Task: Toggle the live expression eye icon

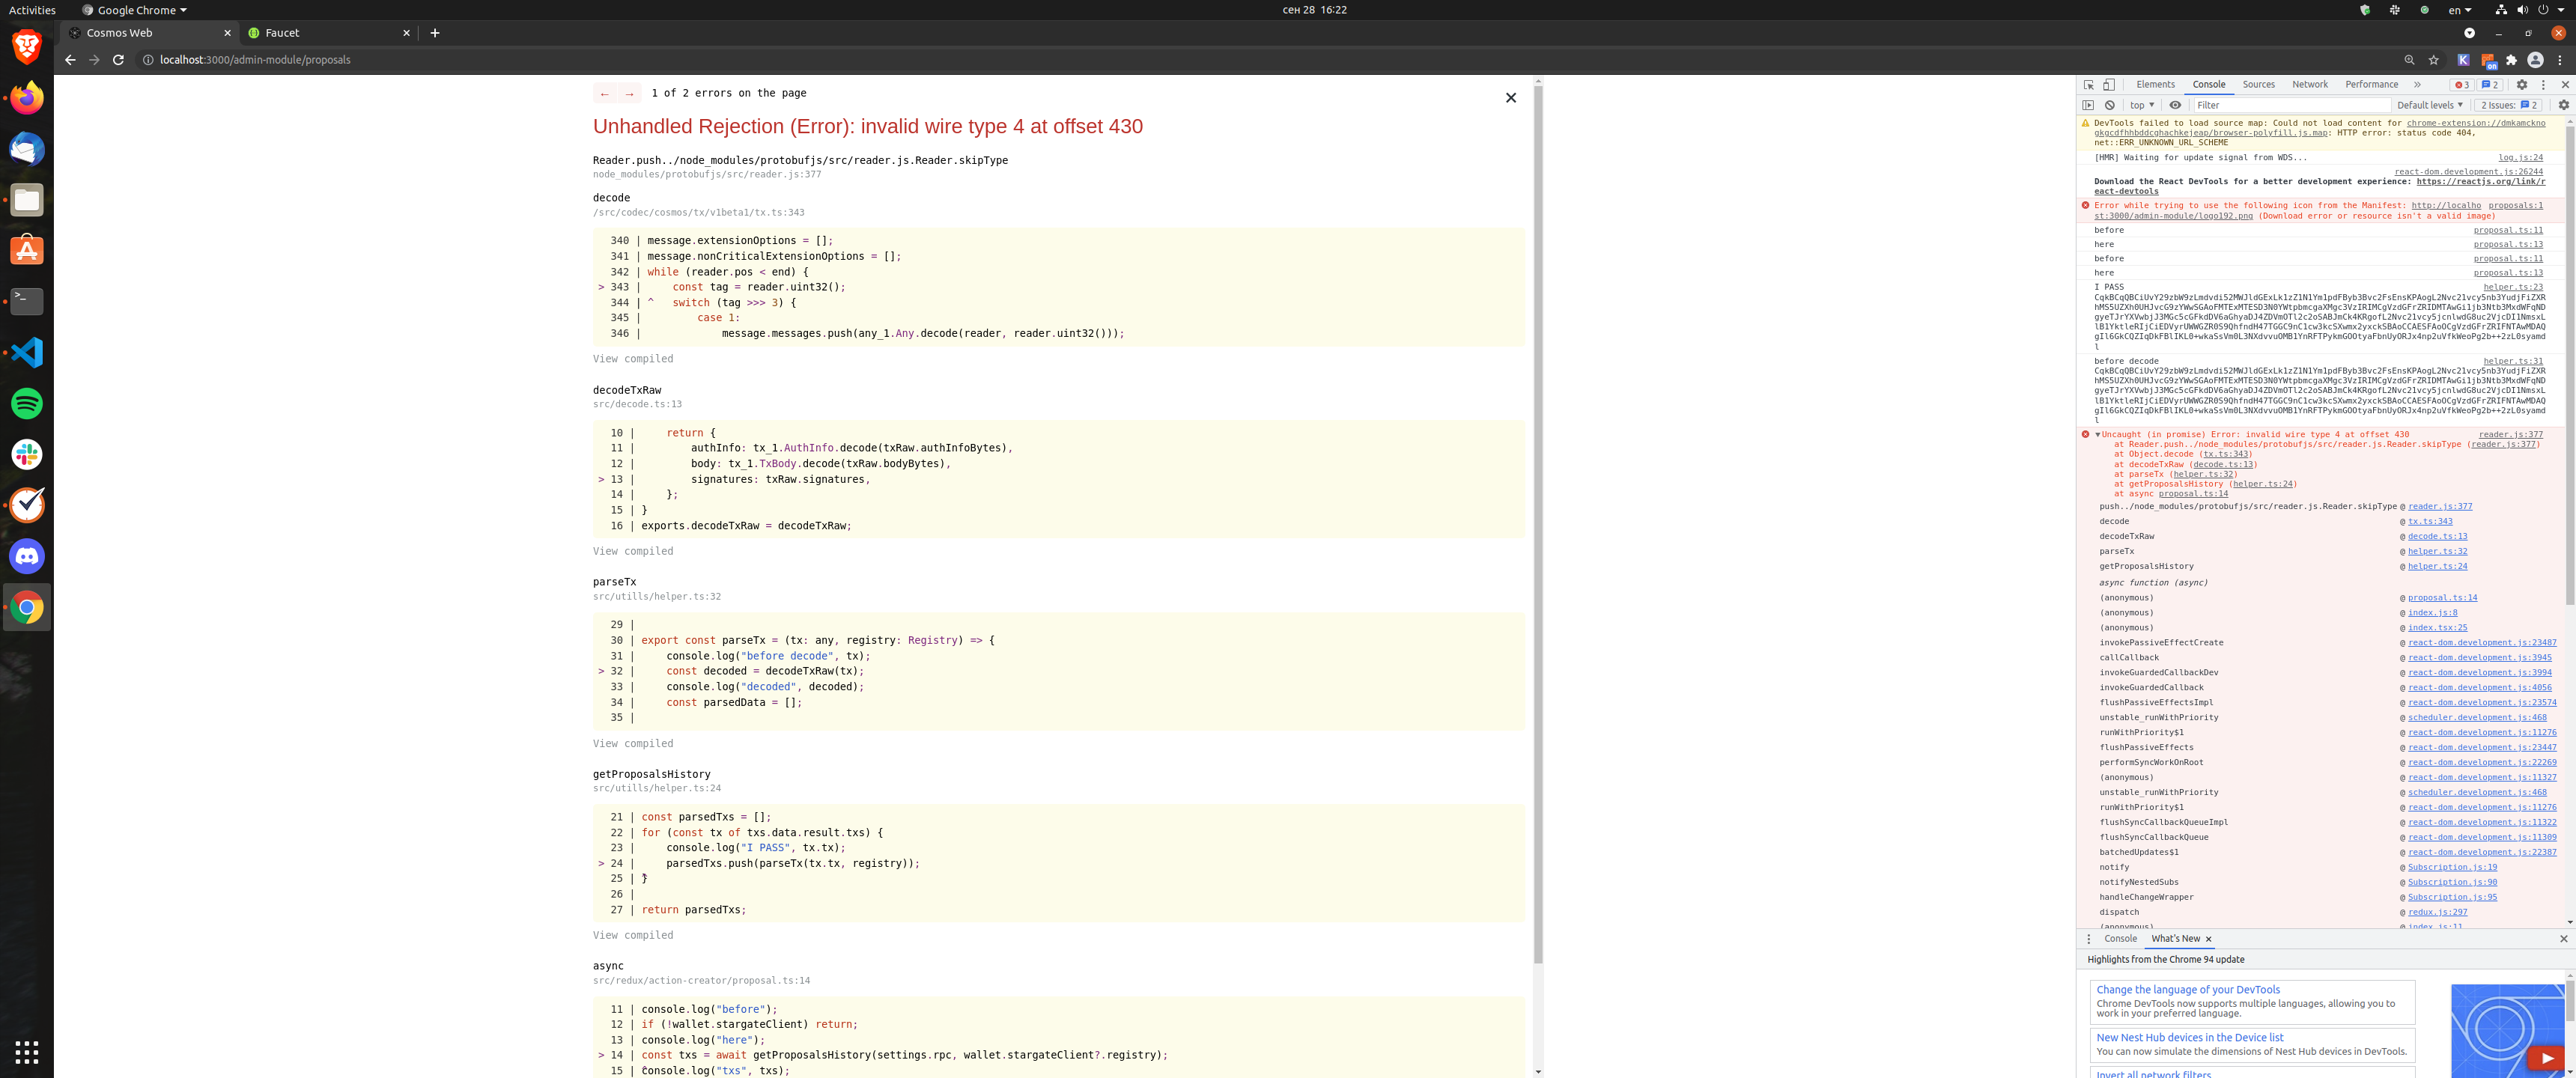Action: [x=2175, y=105]
